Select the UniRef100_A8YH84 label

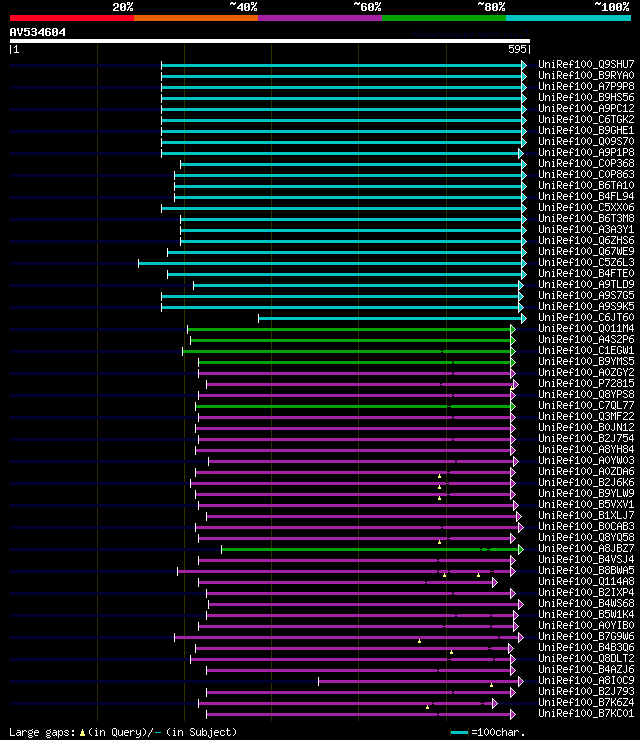click(586, 449)
